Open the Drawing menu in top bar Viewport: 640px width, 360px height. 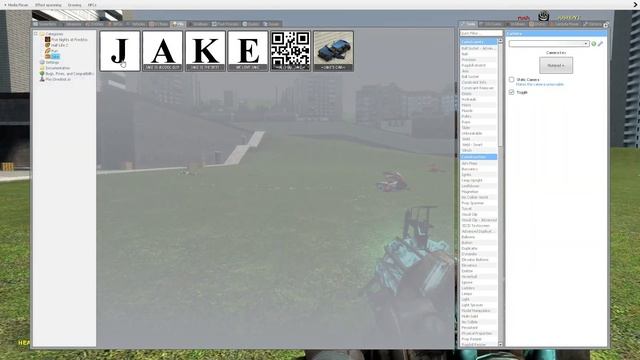[x=75, y=5]
